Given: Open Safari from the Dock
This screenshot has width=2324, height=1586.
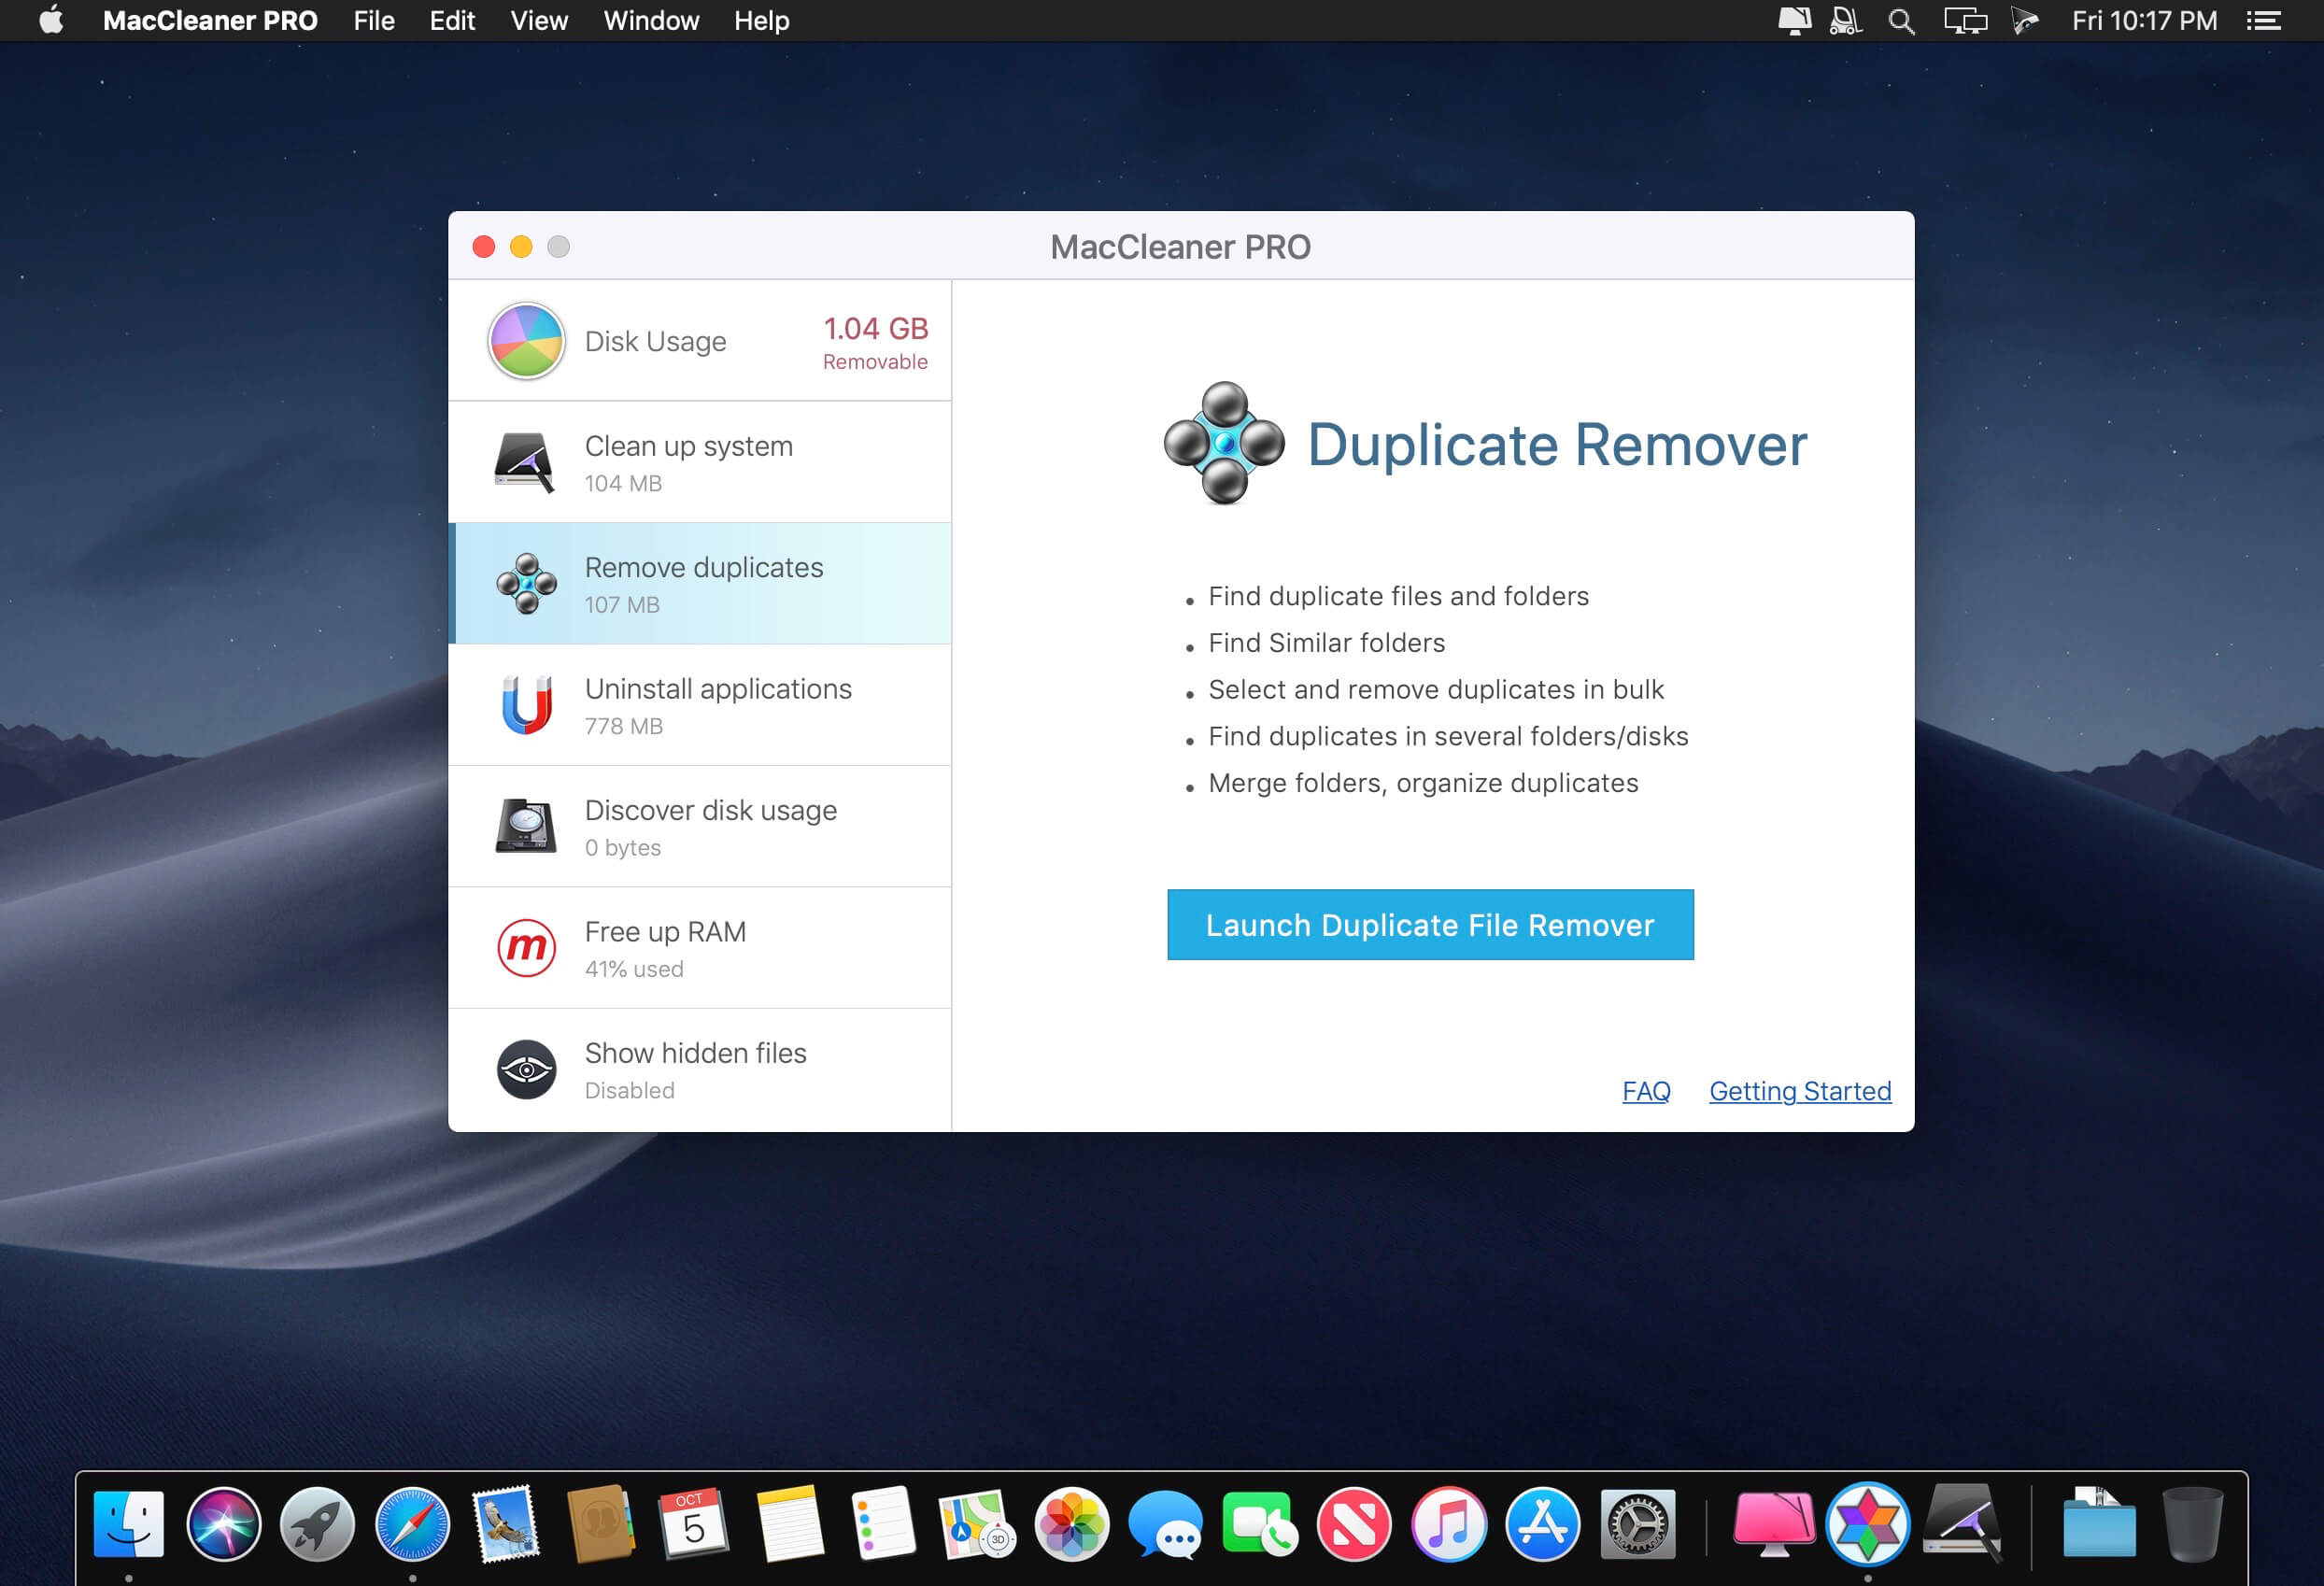Looking at the screenshot, I should tap(412, 1524).
